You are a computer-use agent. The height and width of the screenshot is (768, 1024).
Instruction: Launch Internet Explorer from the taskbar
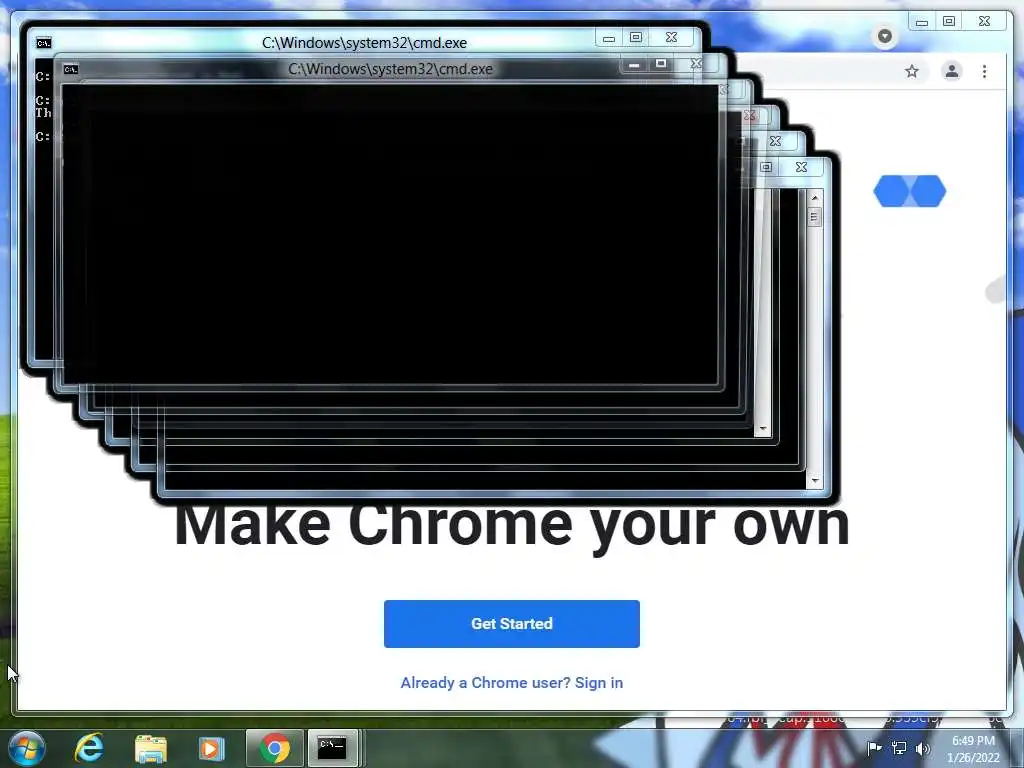click(x=89, y=748)
